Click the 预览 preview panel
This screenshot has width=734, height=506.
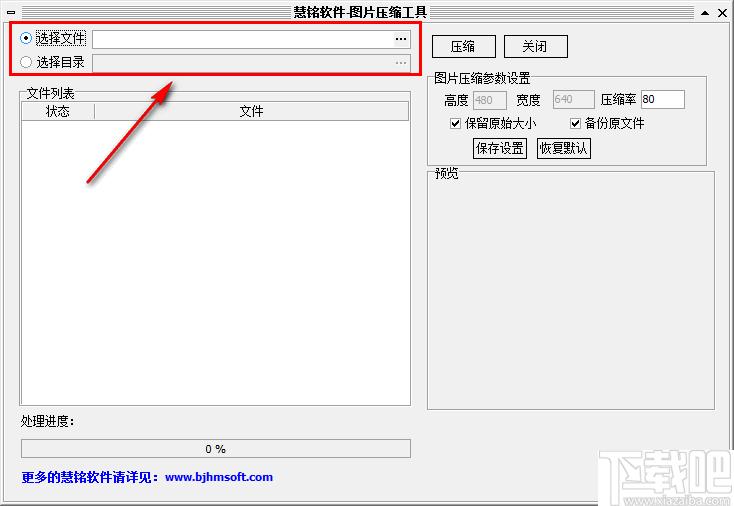(x=571, y=293)
